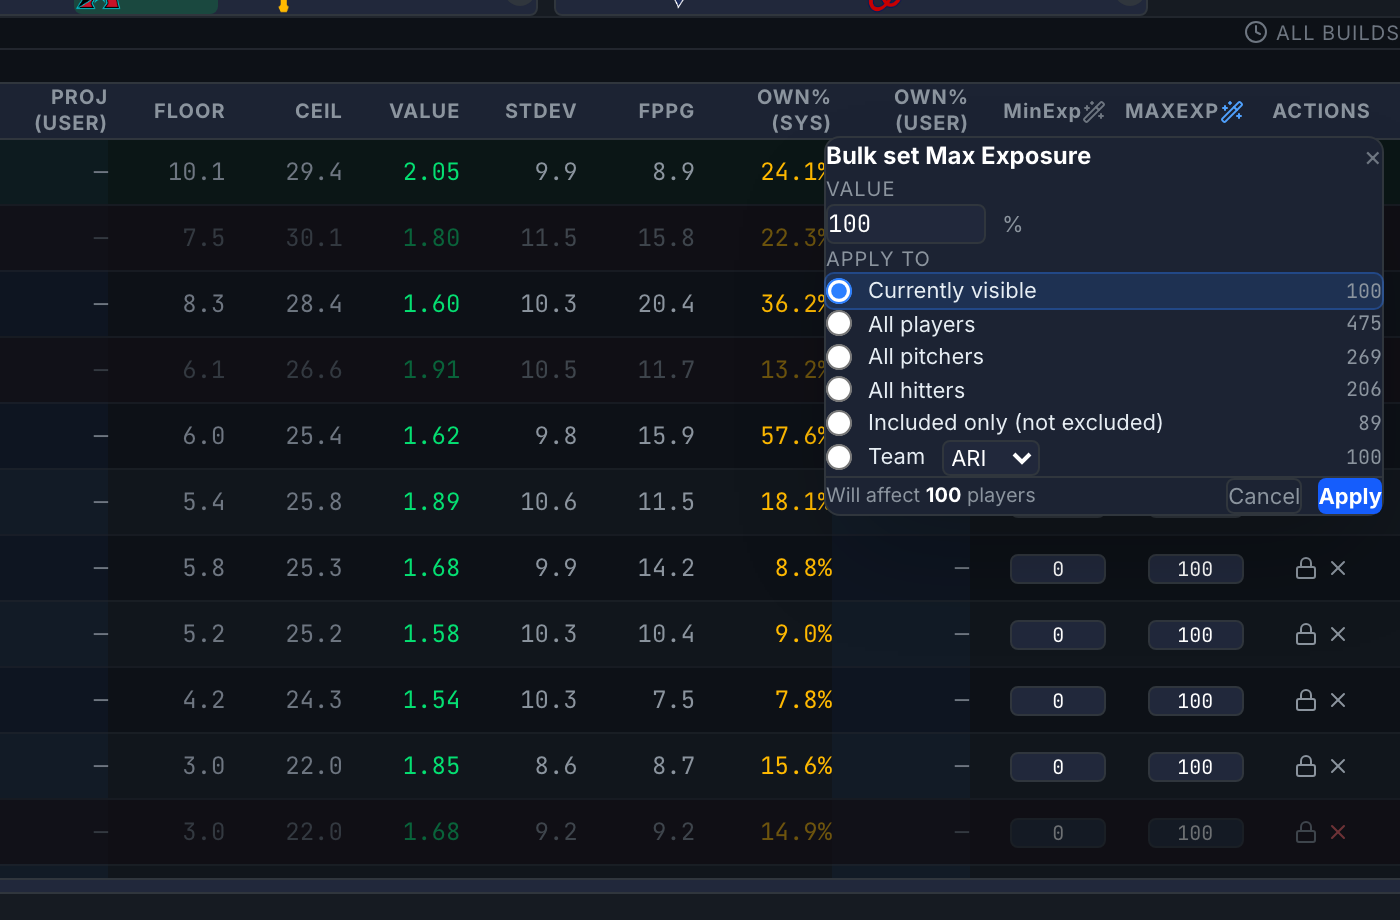Exclude the player in the 8.8% row

point(1338,568)
